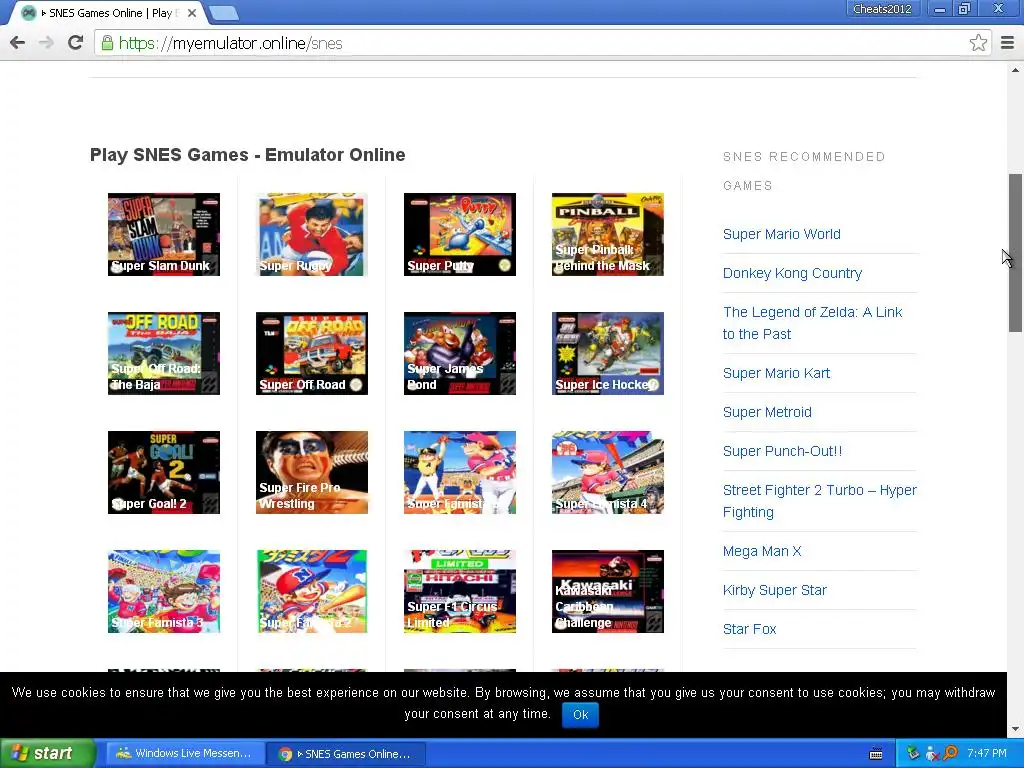This screenshot has height=768, width=1024.
Task: Bookmark this page with the star icon
Action: tap(978, 43)
